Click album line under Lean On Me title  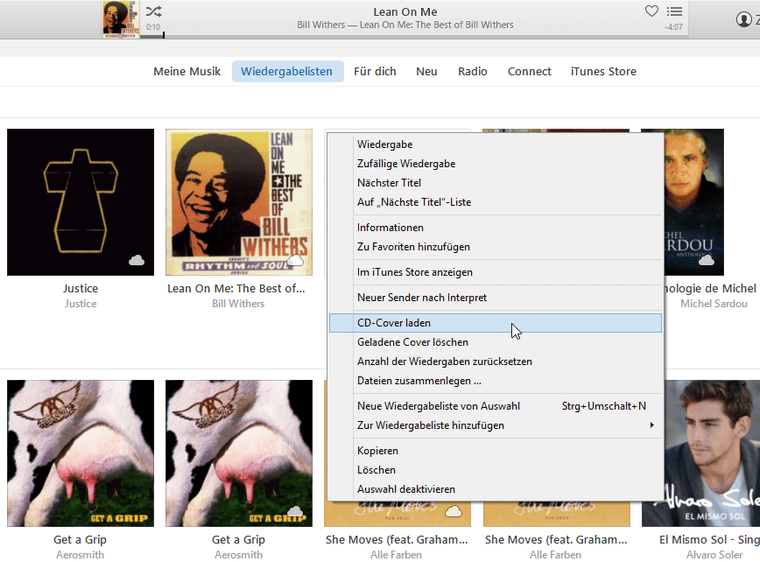[405, 25]
